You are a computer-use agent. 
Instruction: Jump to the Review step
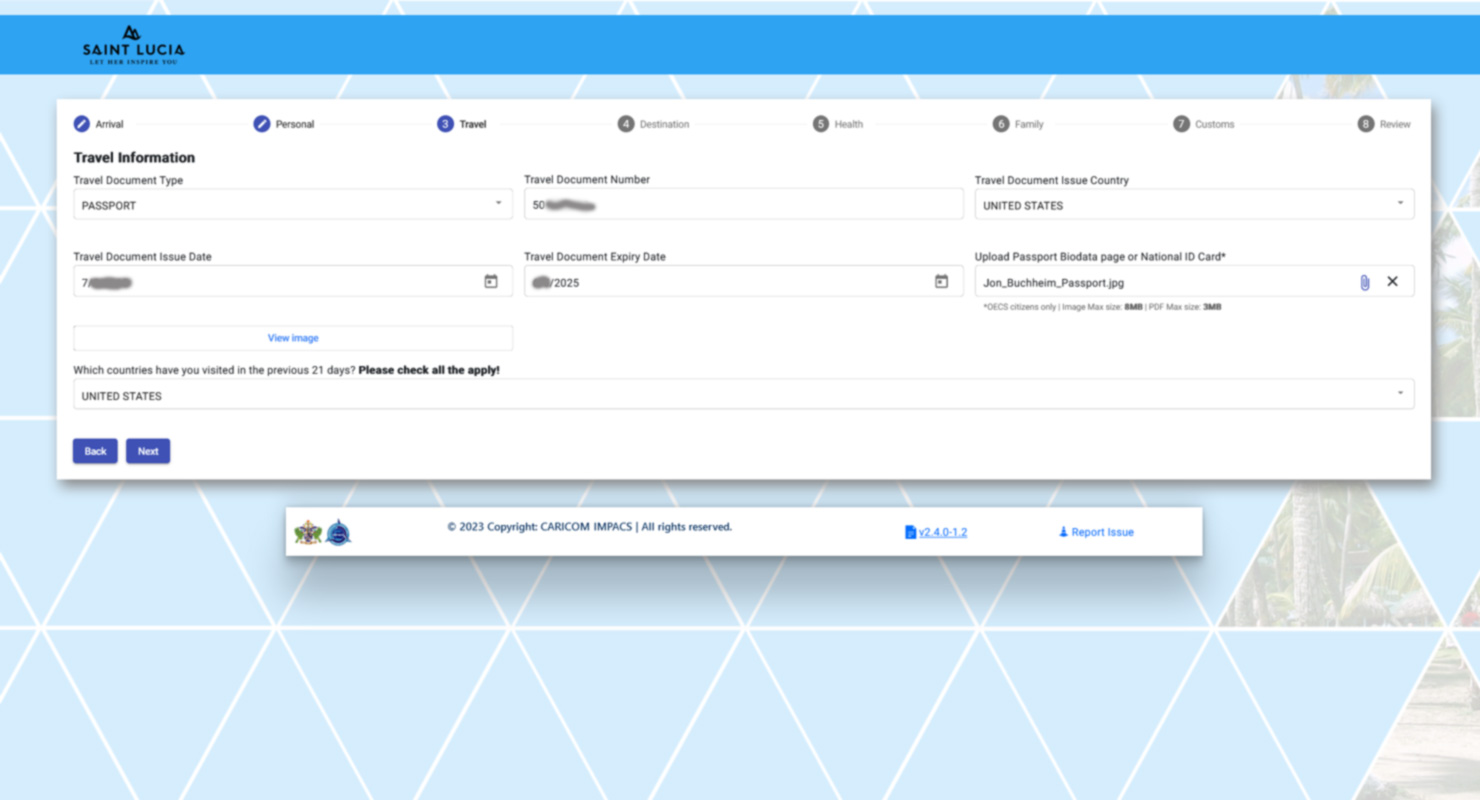click(x=1385, y=124)
